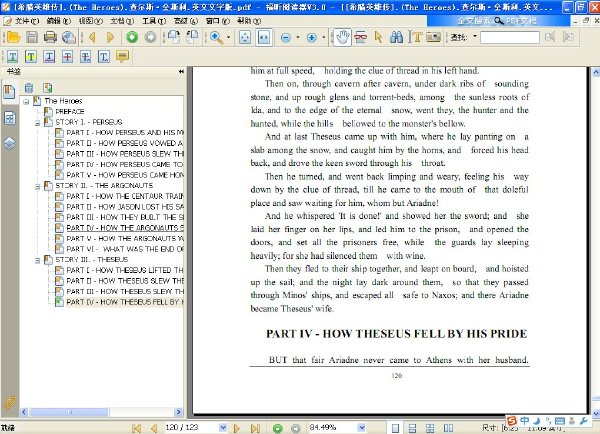Switch to continuous page layout
The width and height of the screenshot is (600, 434).
point(412,428)
